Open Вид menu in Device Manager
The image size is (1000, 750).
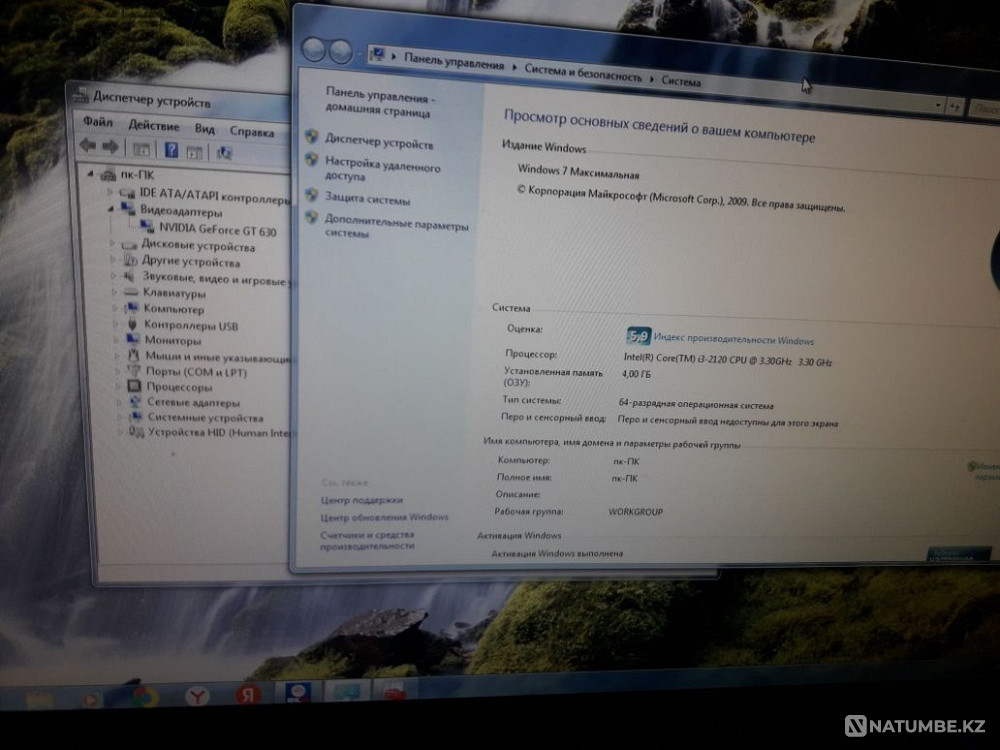click(205, 129)
